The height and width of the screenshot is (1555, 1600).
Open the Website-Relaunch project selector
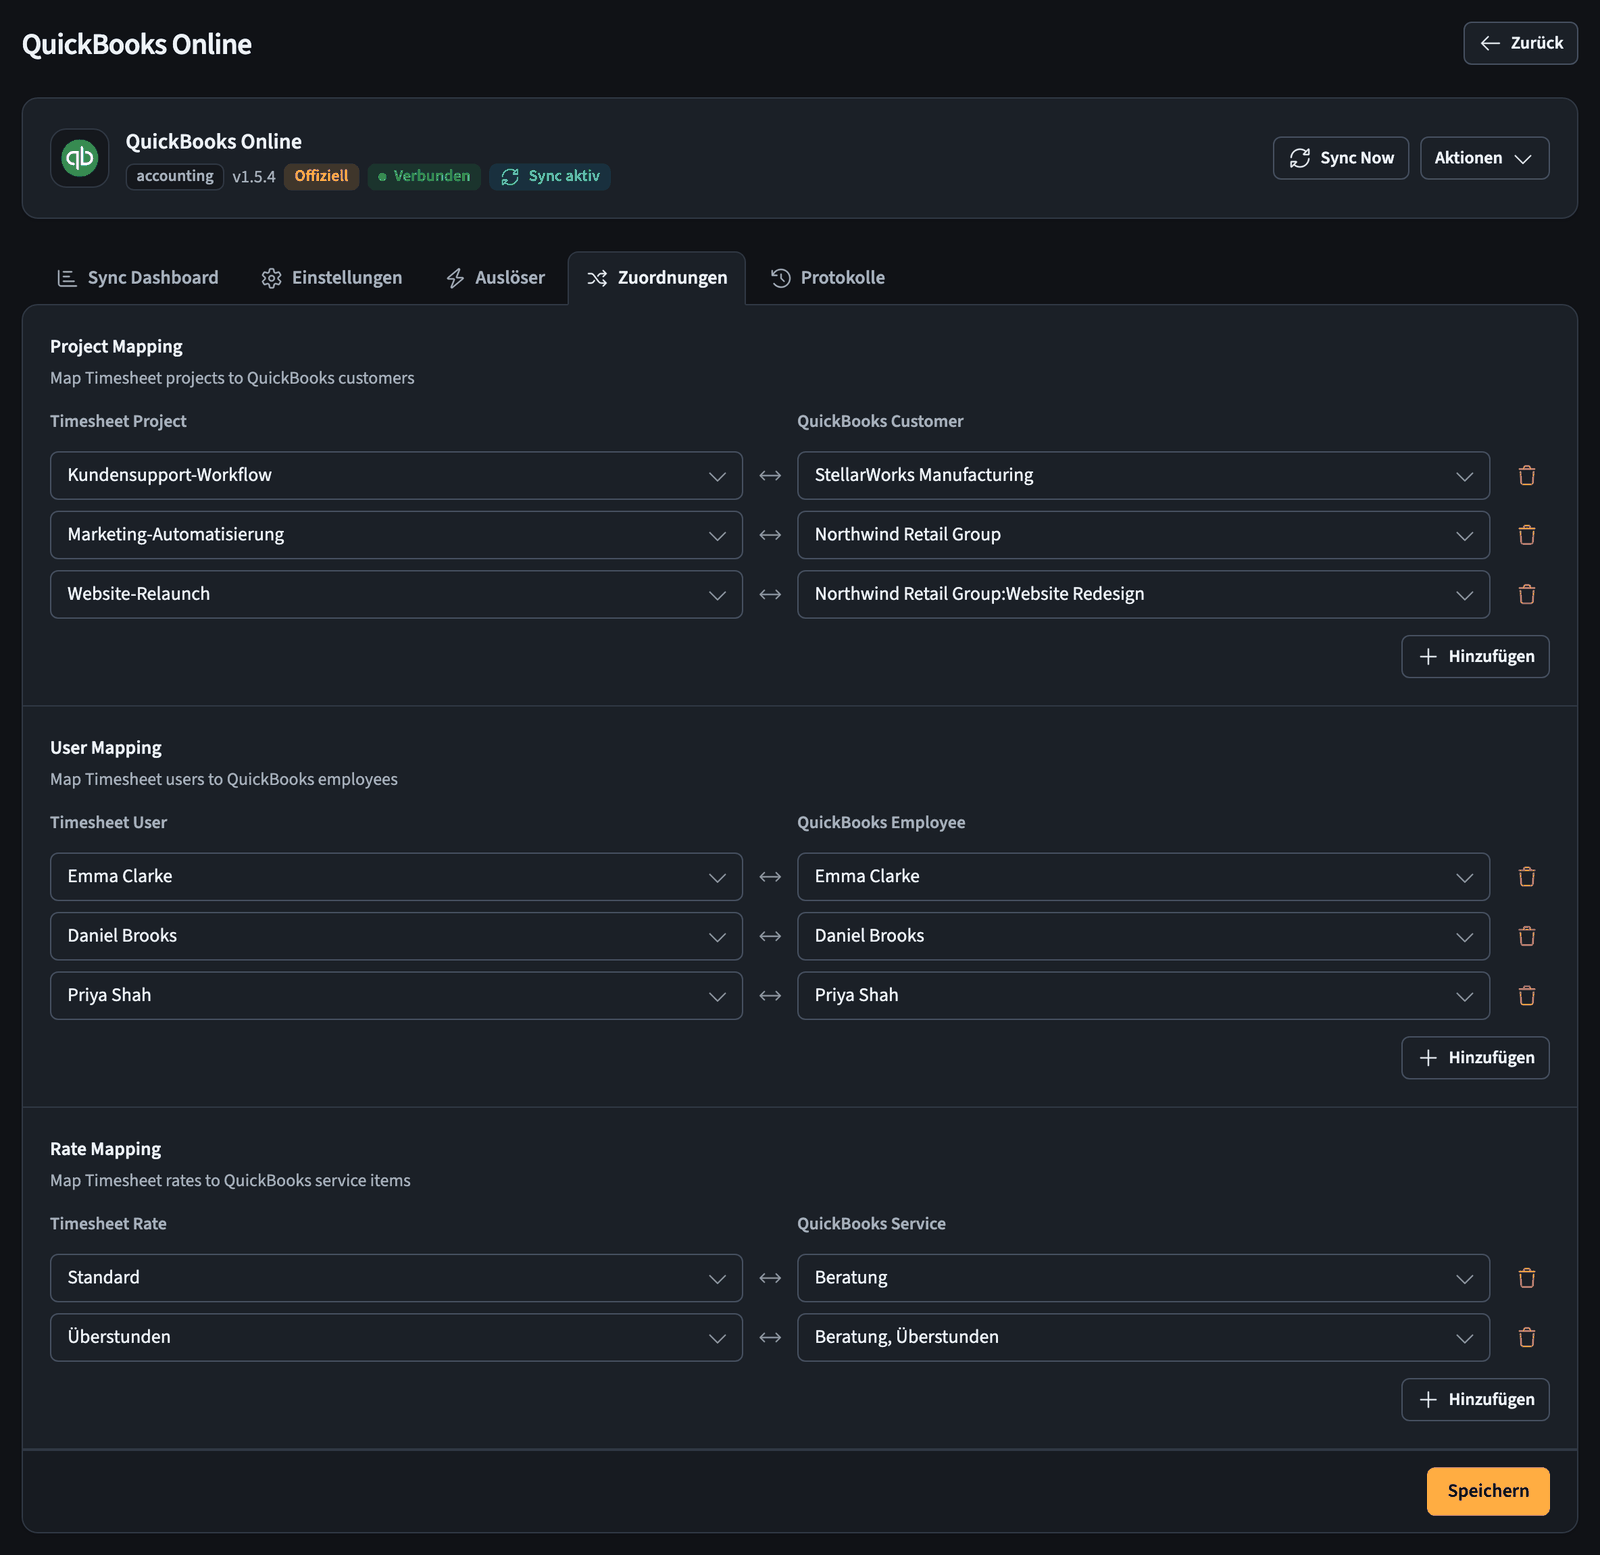pos(396,595)
